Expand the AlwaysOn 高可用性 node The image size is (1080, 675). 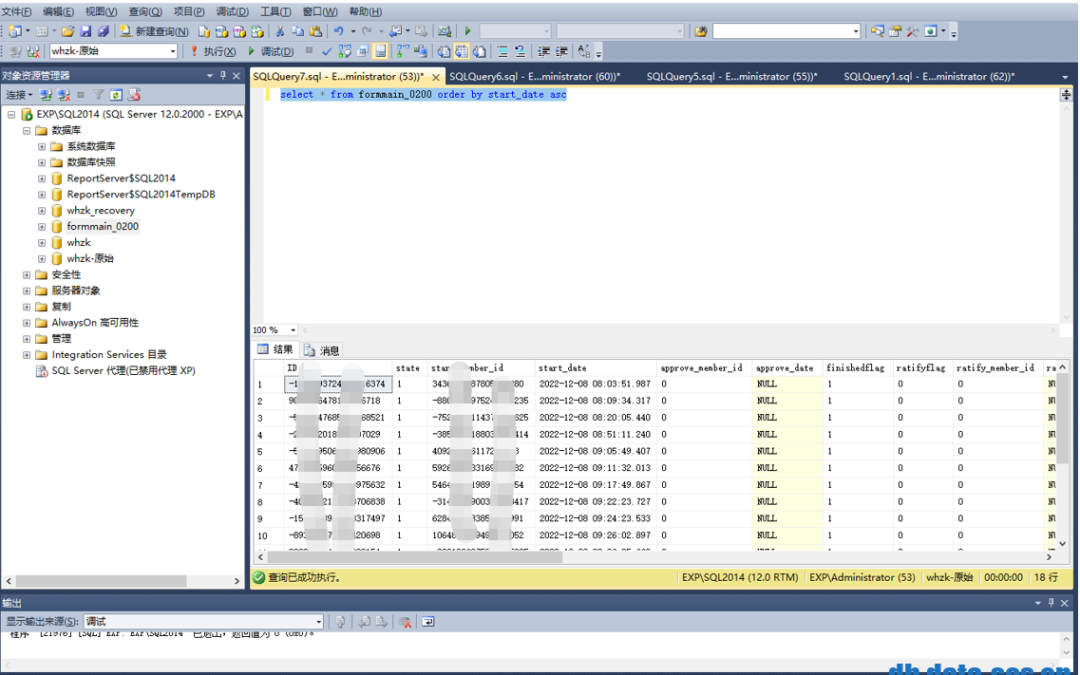[x=27, y=322]
